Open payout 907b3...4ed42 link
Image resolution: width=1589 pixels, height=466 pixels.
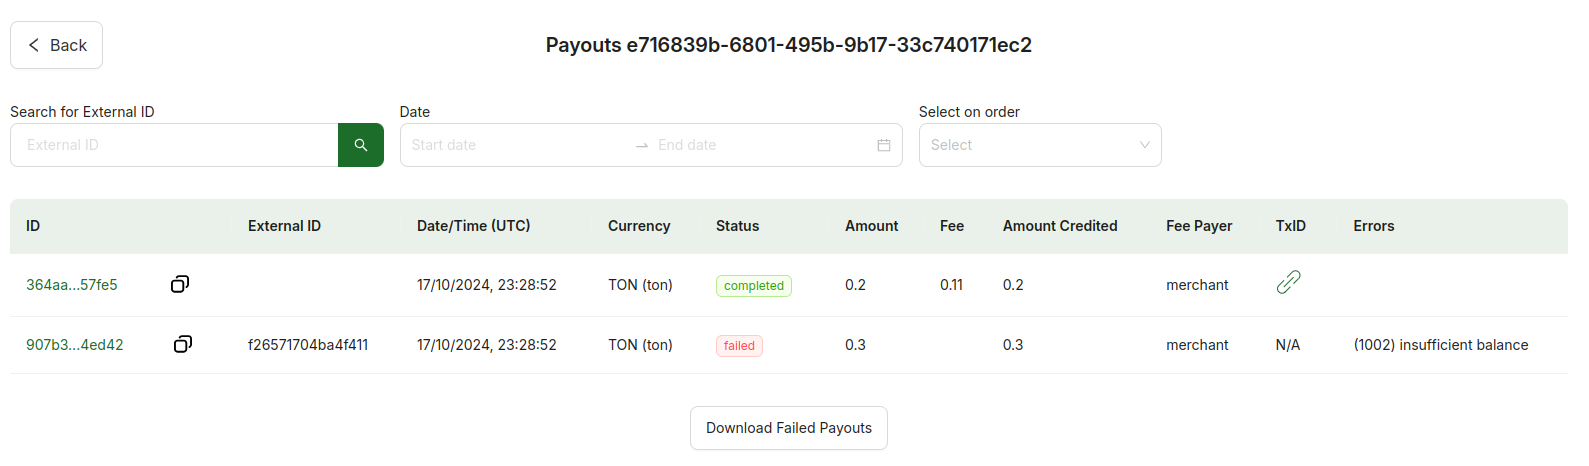pyautogui.click(x=75, y=345)
